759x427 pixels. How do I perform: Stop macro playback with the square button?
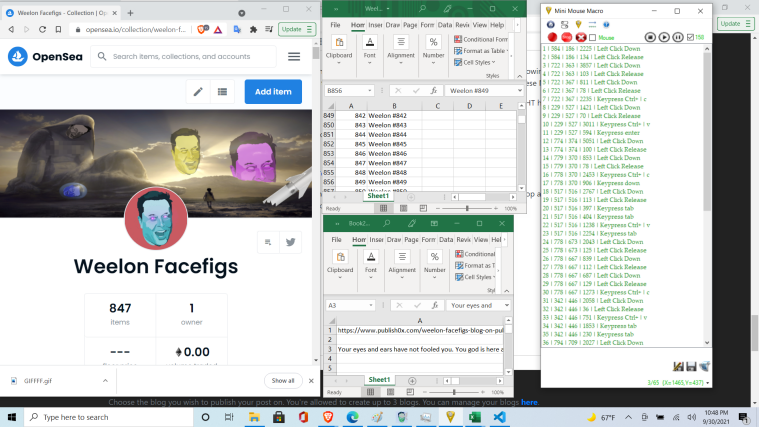(x=650, y=37)
